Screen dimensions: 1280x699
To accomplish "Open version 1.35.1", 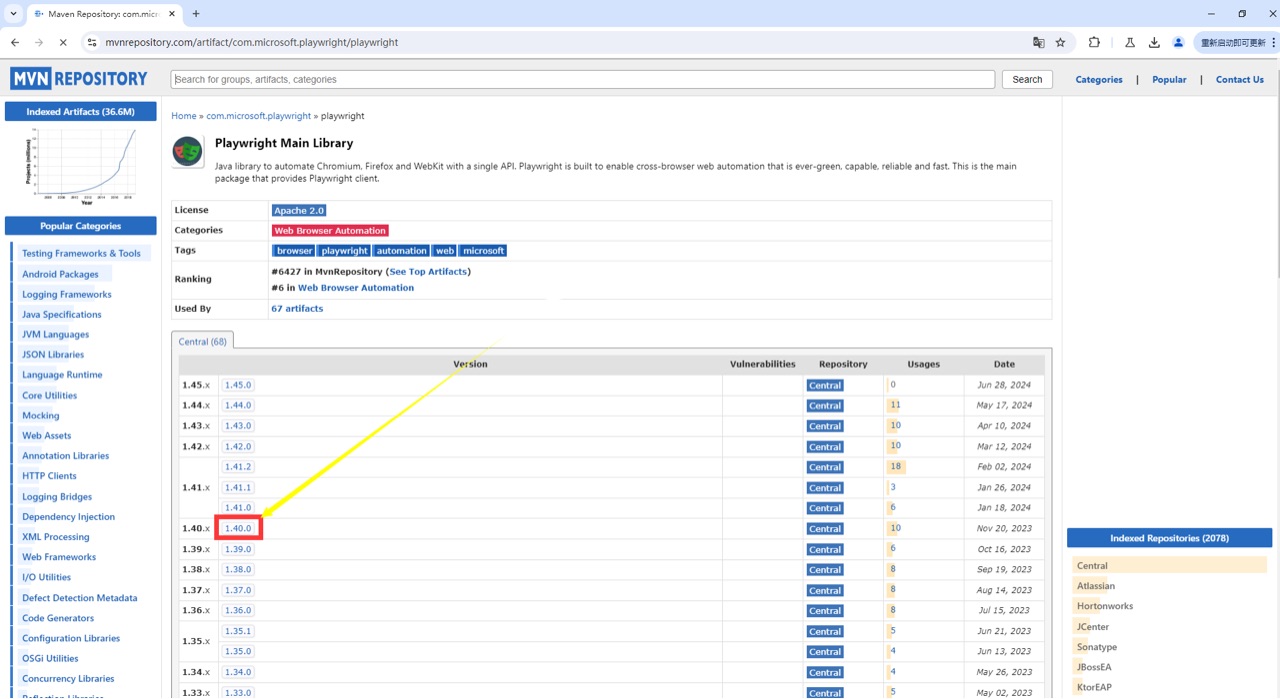I will click(238, 631).
